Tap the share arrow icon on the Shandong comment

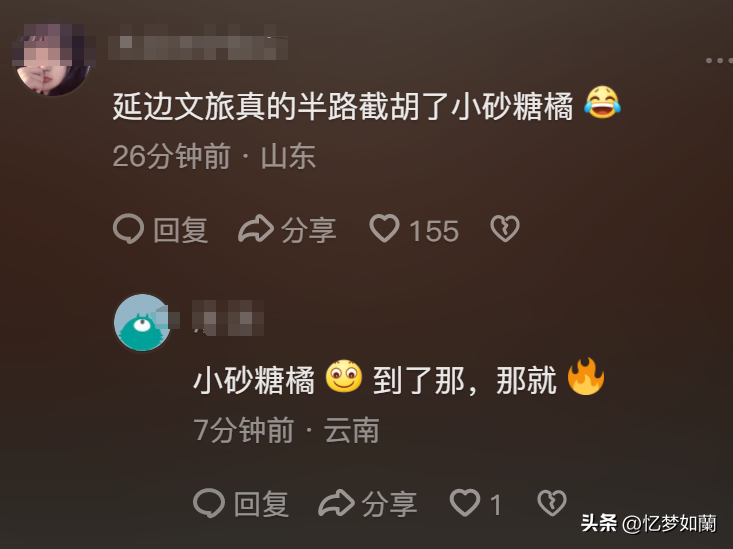coord(256,229)
